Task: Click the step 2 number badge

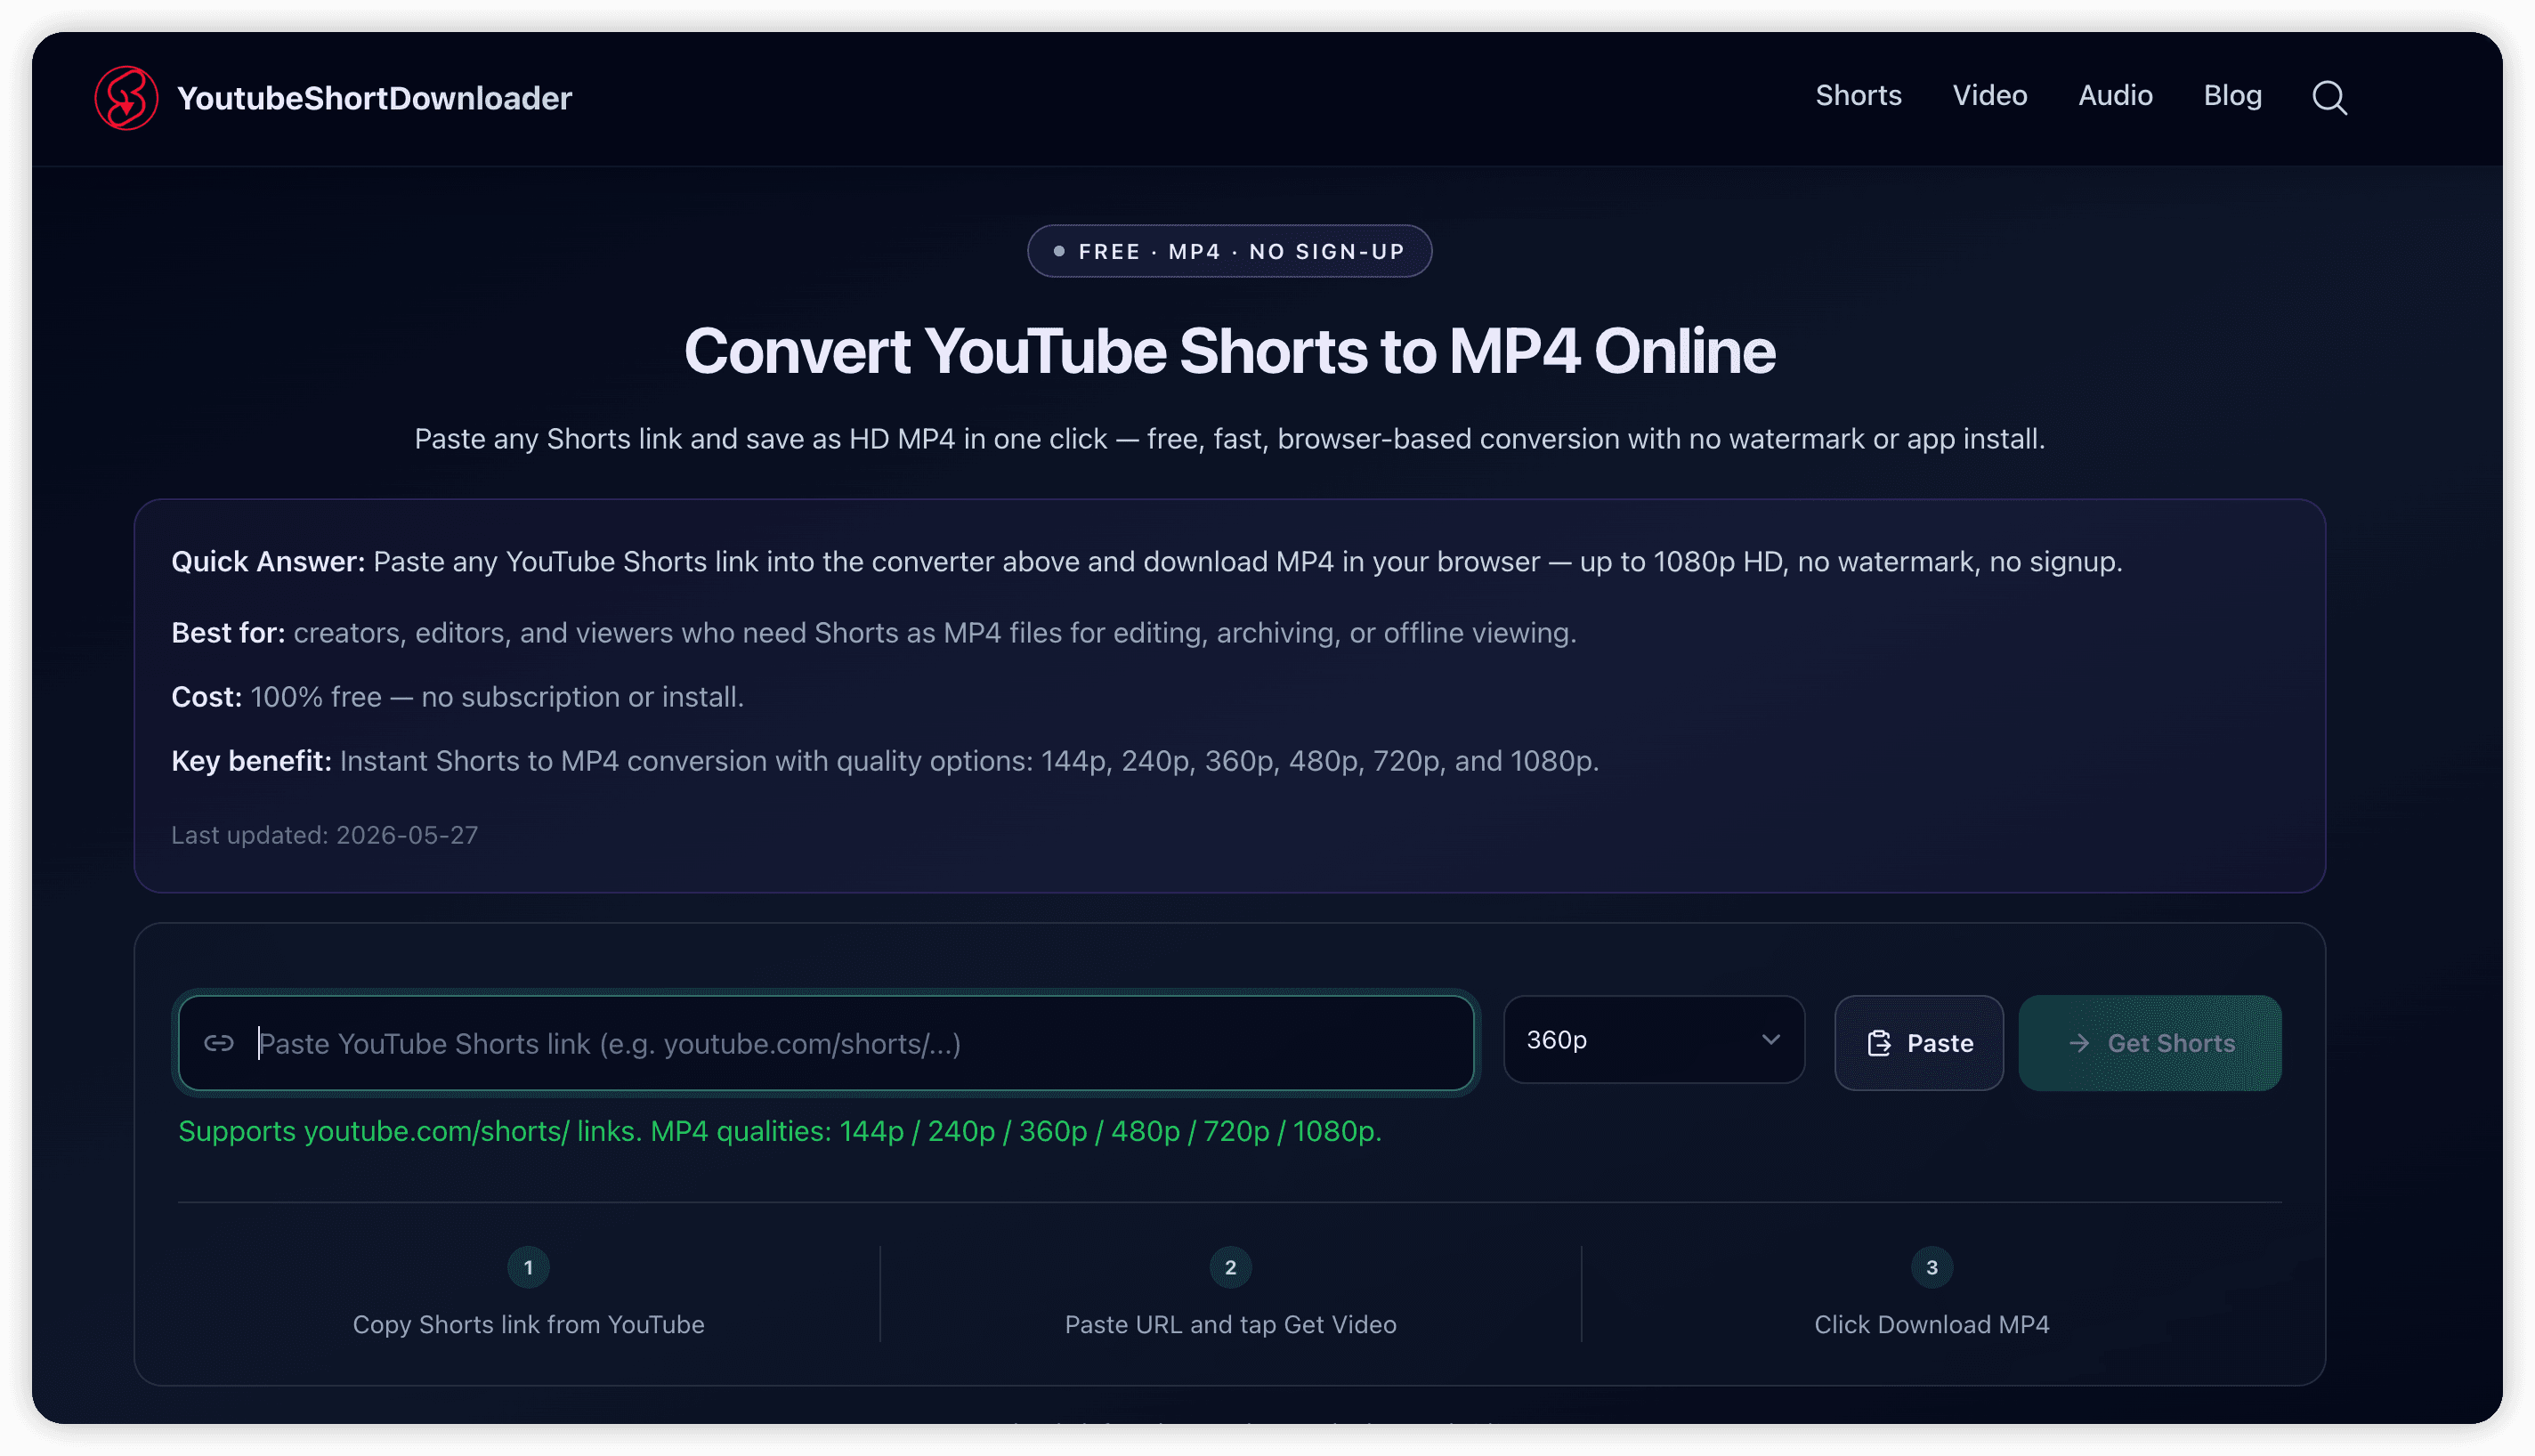Action: (1230, 1267)
